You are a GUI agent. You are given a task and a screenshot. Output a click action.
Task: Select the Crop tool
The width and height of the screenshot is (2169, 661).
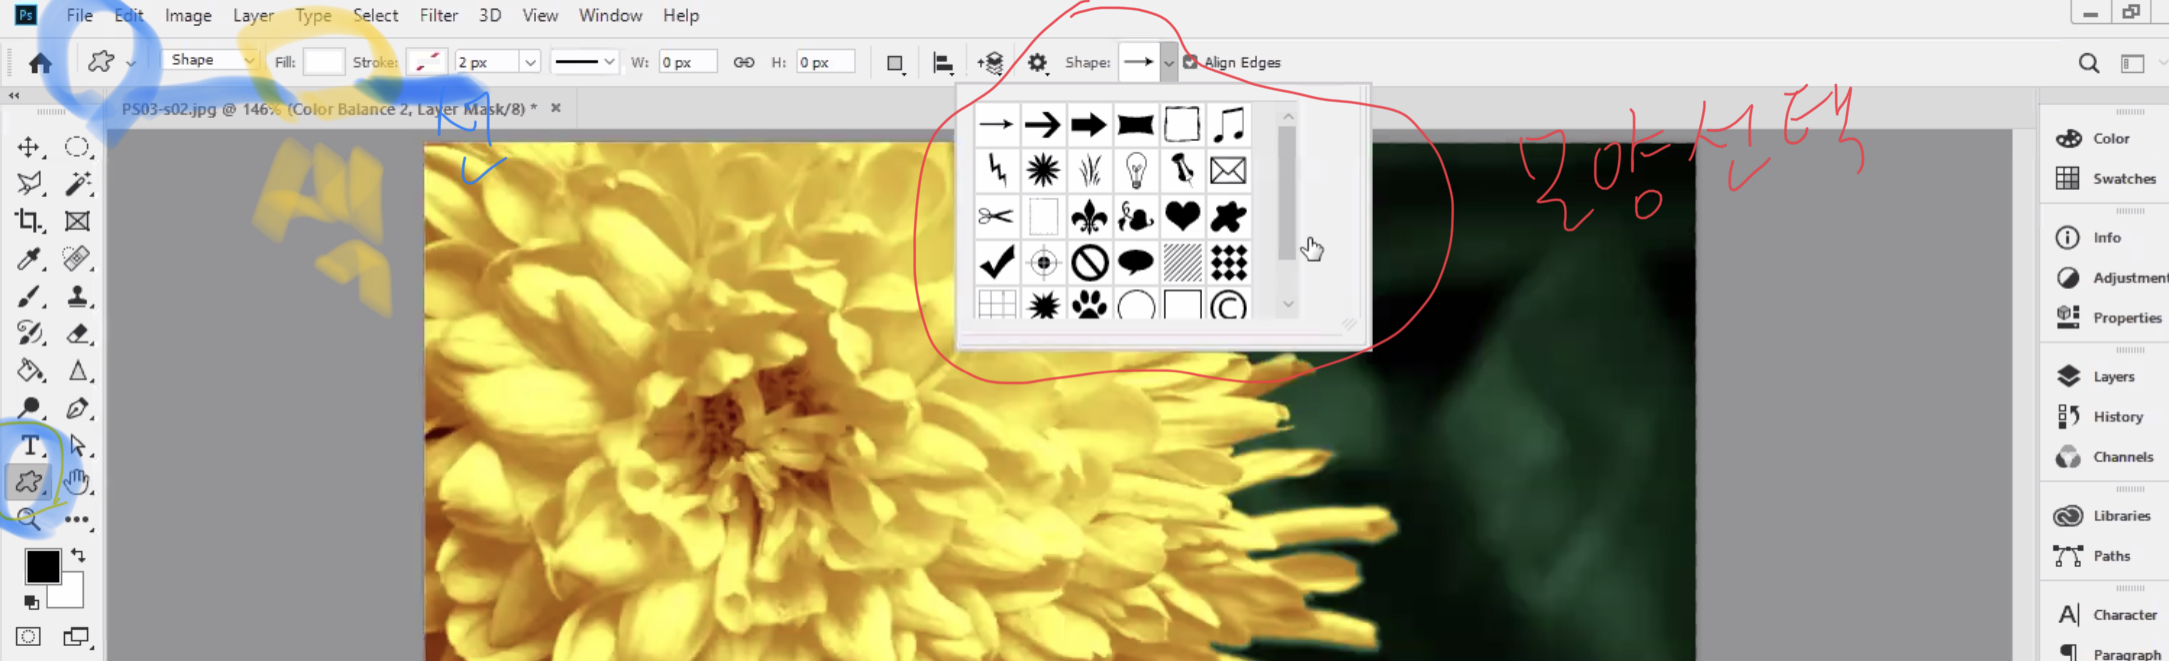click(29, 221)
